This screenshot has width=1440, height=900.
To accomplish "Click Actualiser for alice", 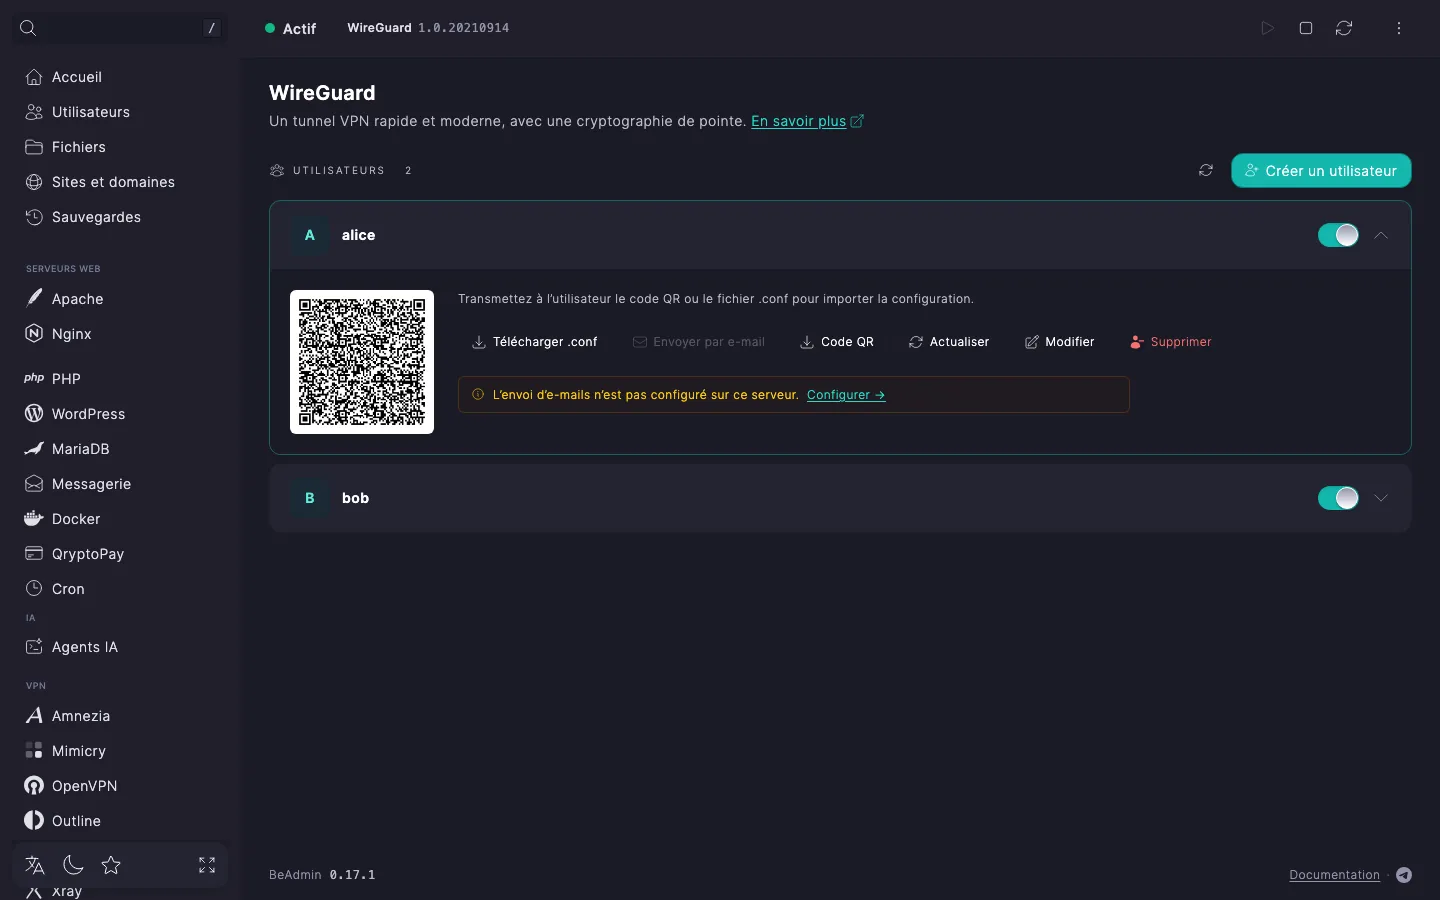I will 949,342.
